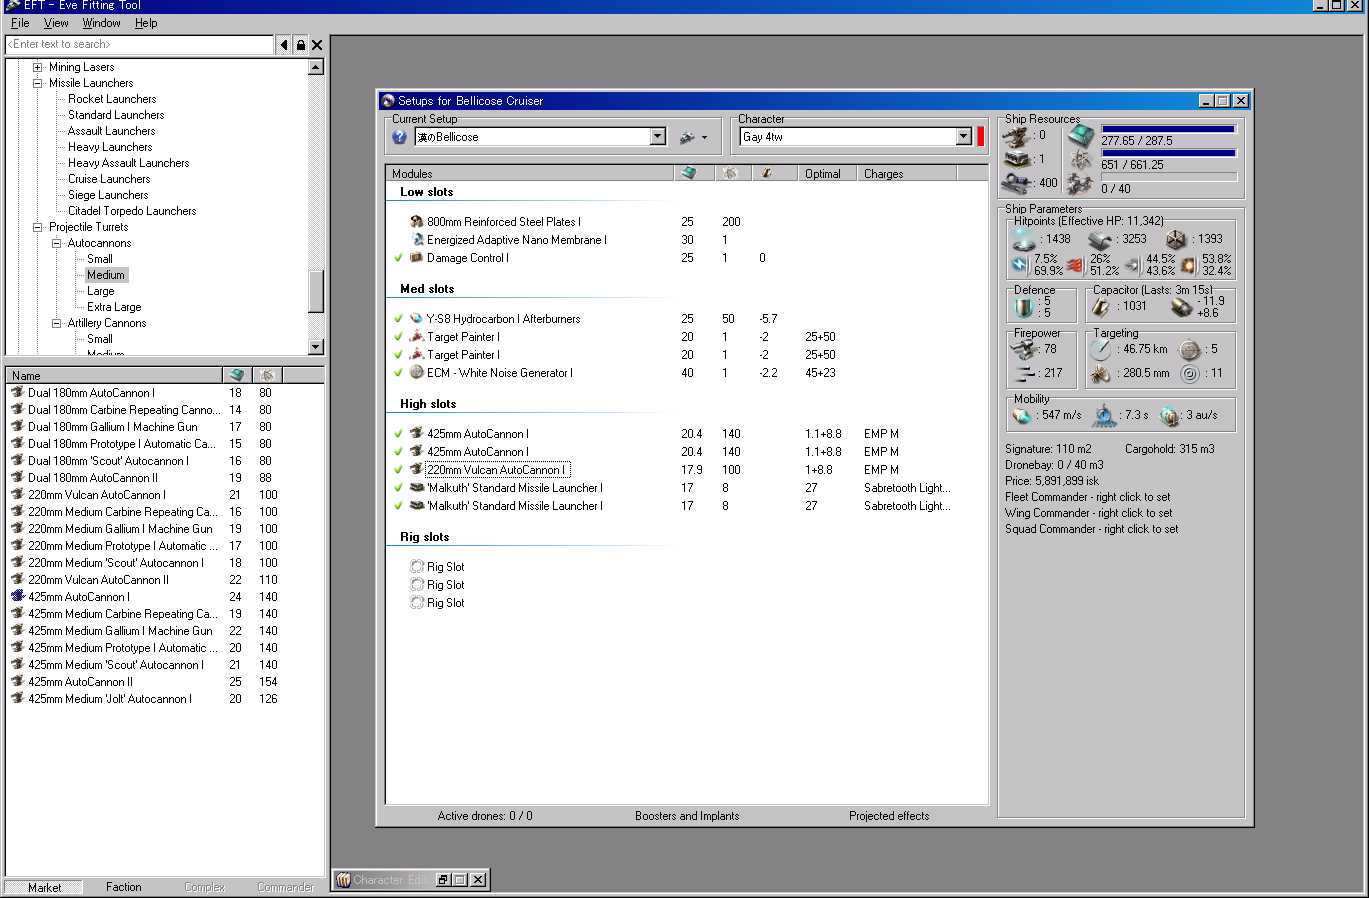Open the View menu

56,23
